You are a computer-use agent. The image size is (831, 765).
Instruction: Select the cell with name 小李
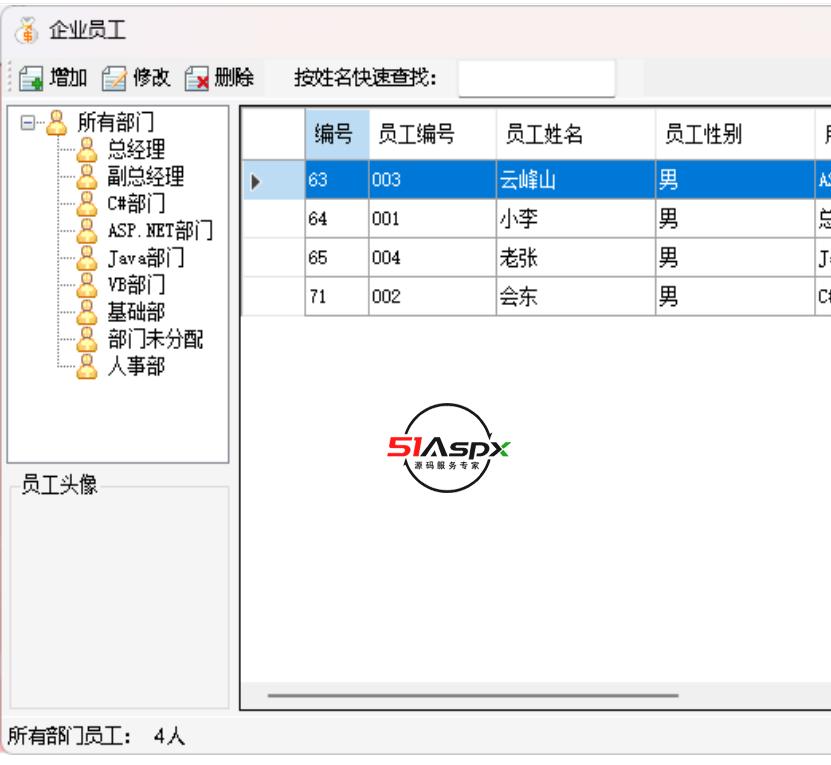(x=576, y=219)
